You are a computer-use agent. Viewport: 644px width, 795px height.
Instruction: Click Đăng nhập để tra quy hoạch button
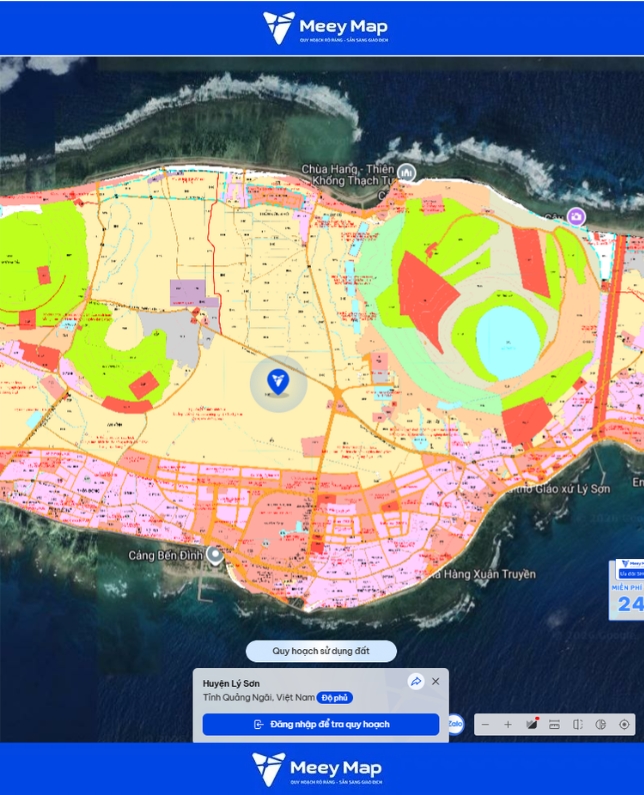[320, 724]
